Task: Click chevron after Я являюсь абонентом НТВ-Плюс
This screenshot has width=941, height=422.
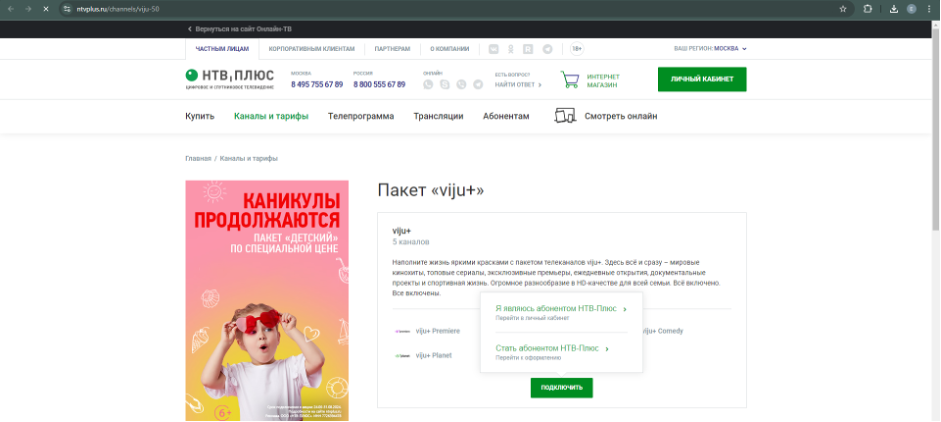Action: coord(625,309)
